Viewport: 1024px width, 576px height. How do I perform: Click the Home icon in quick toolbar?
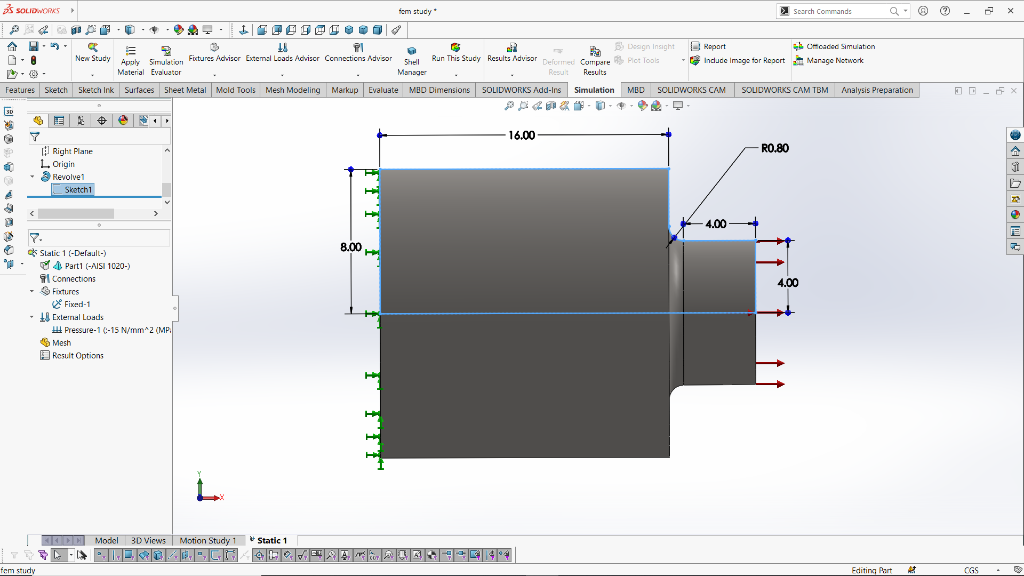pyautogui.click(x=12, y=46)
